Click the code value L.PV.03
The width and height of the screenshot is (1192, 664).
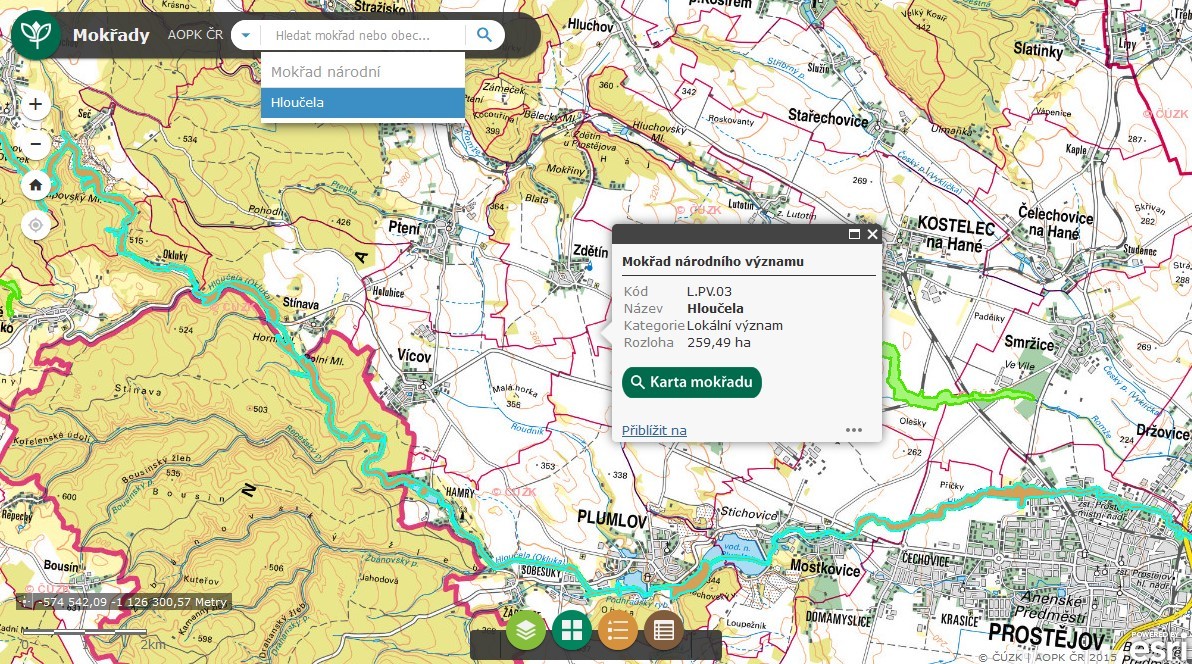point(709,291)
